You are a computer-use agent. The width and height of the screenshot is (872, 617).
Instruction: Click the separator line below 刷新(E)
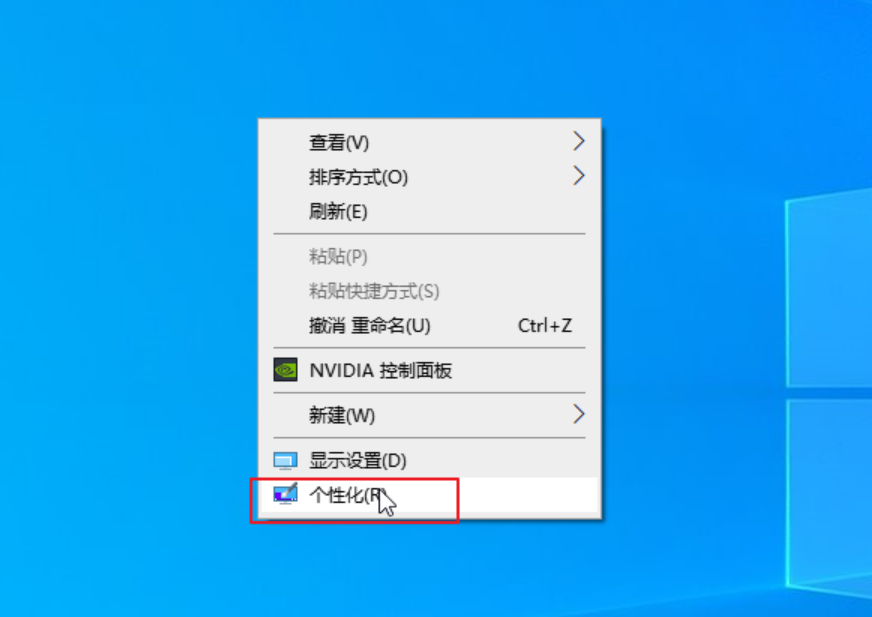click(429, 234)
